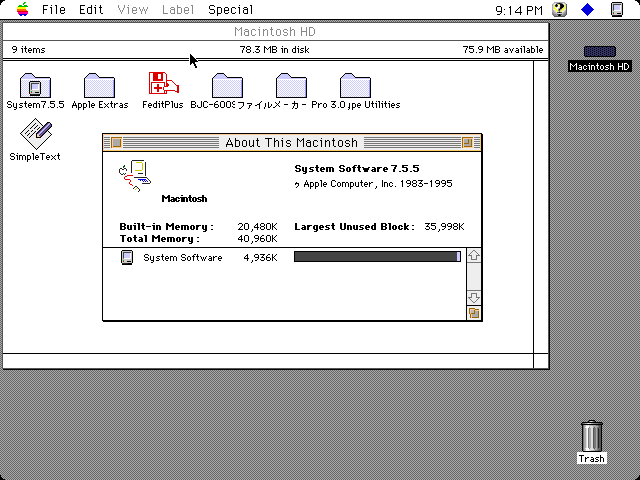The width and height of the screenshot is (640, 480).
Task: Click the 'System Software 7.5.5' heading
Action: point(357,169)
